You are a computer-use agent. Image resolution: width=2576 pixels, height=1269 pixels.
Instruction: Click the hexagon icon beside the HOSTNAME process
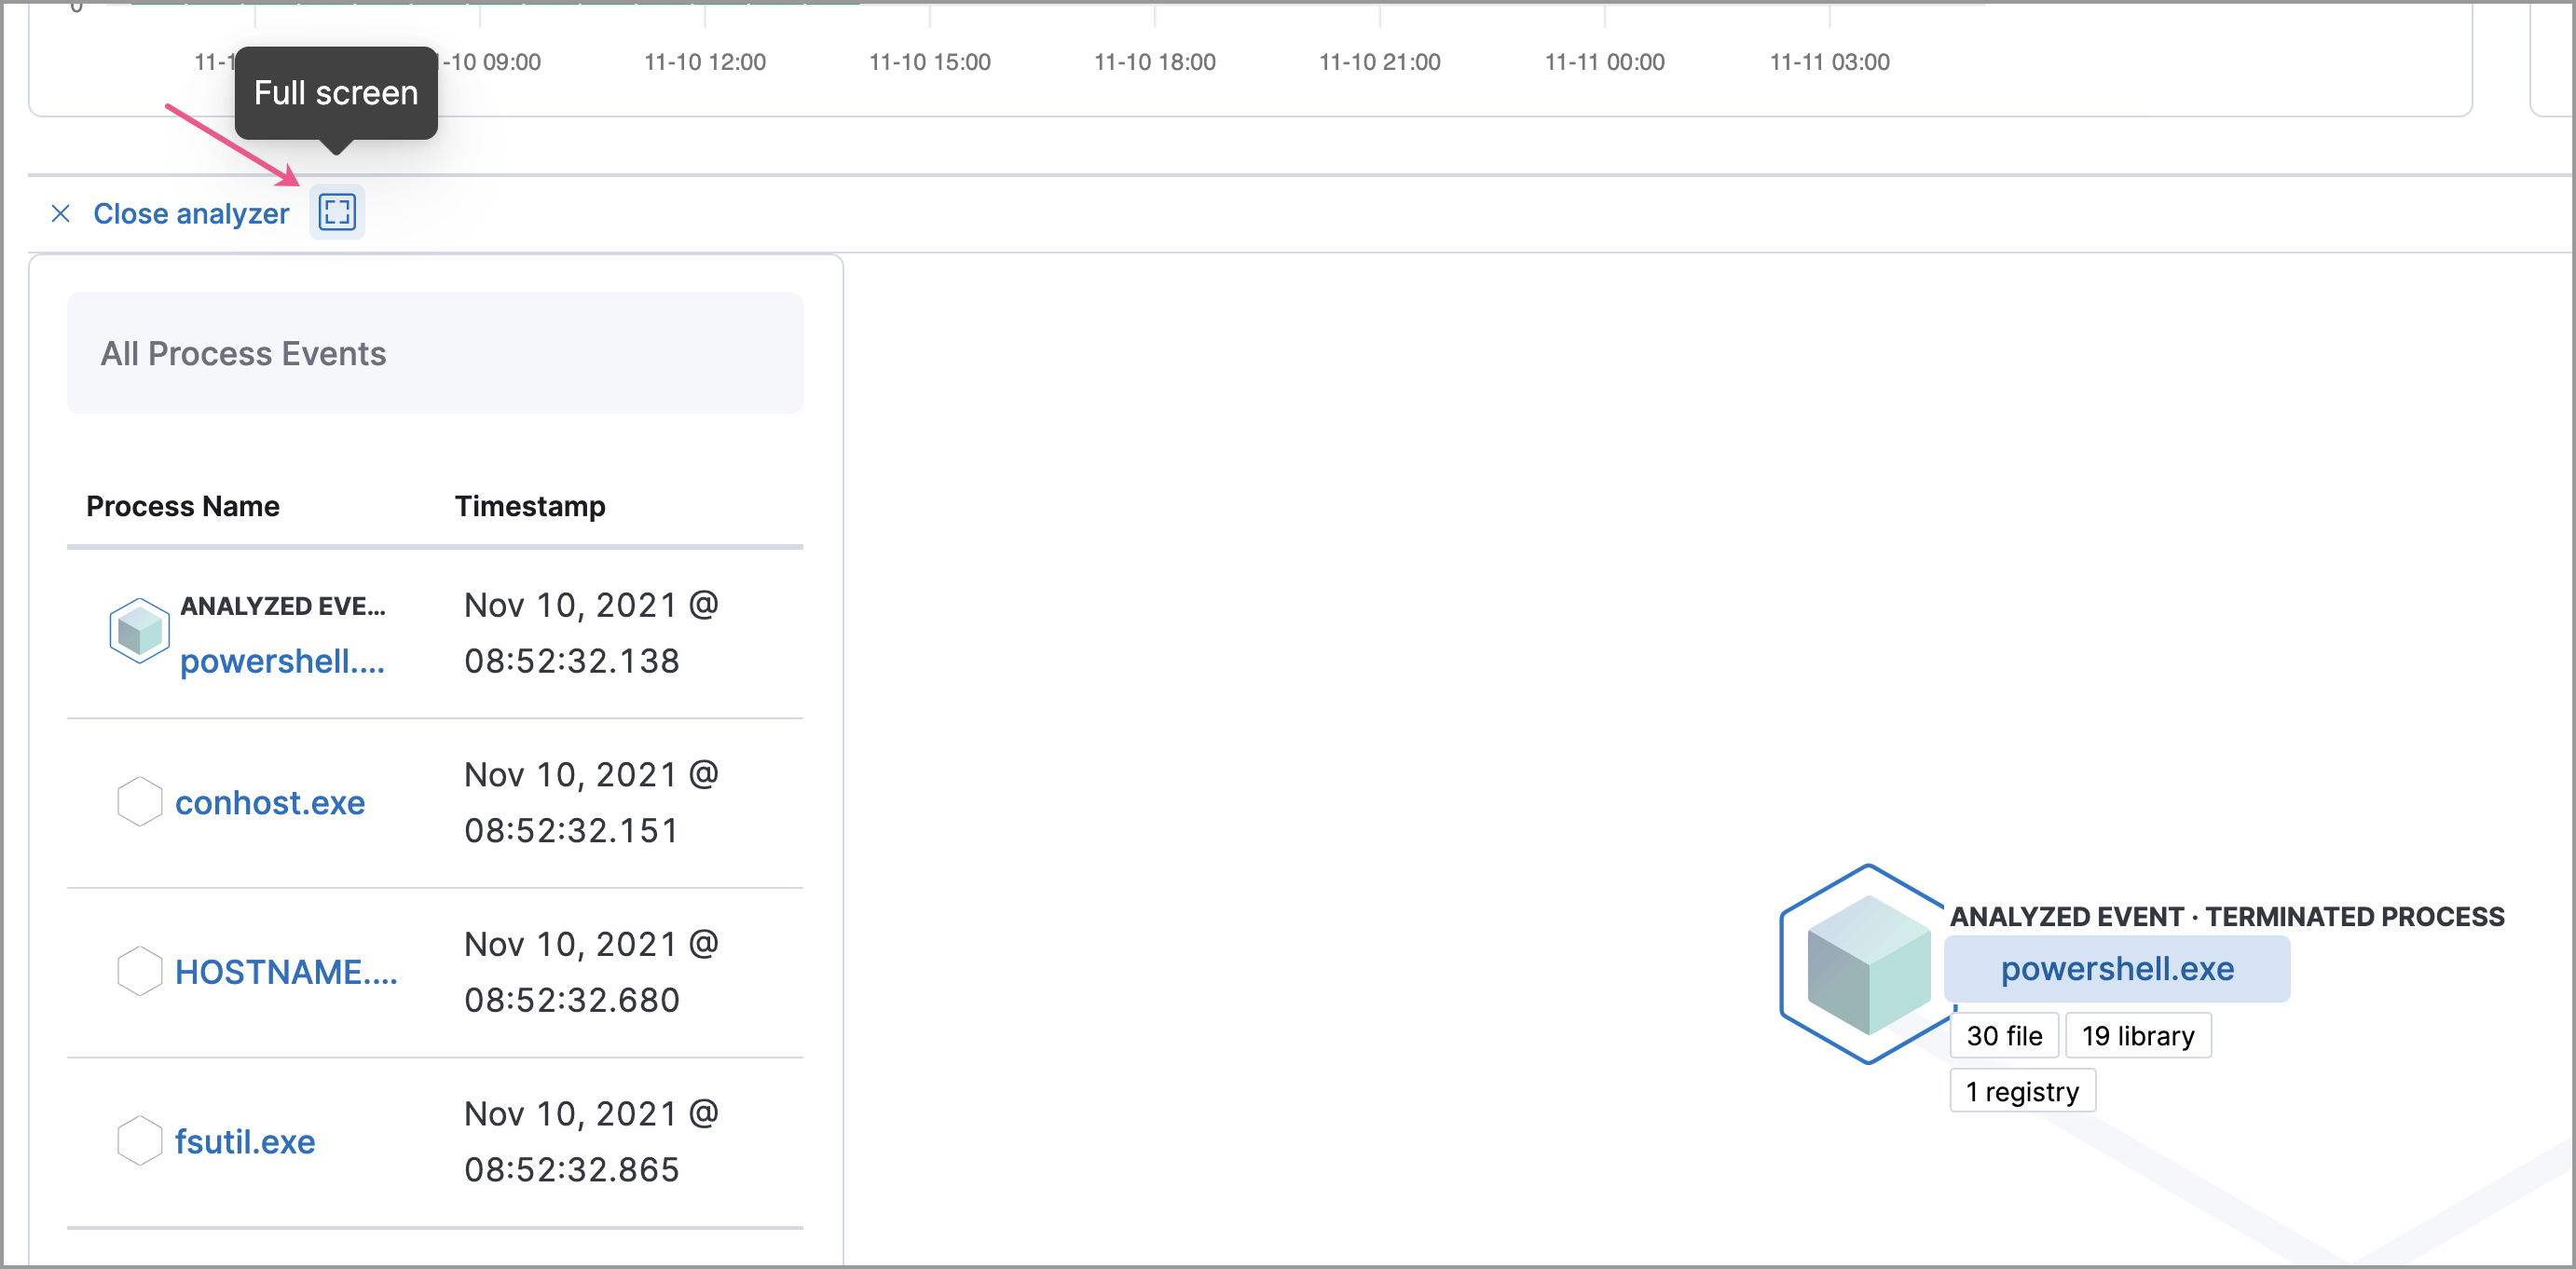click(138, 969)
